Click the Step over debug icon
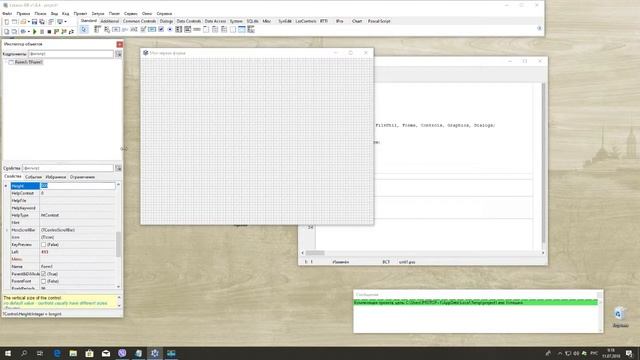 click(x=64, y=31)
